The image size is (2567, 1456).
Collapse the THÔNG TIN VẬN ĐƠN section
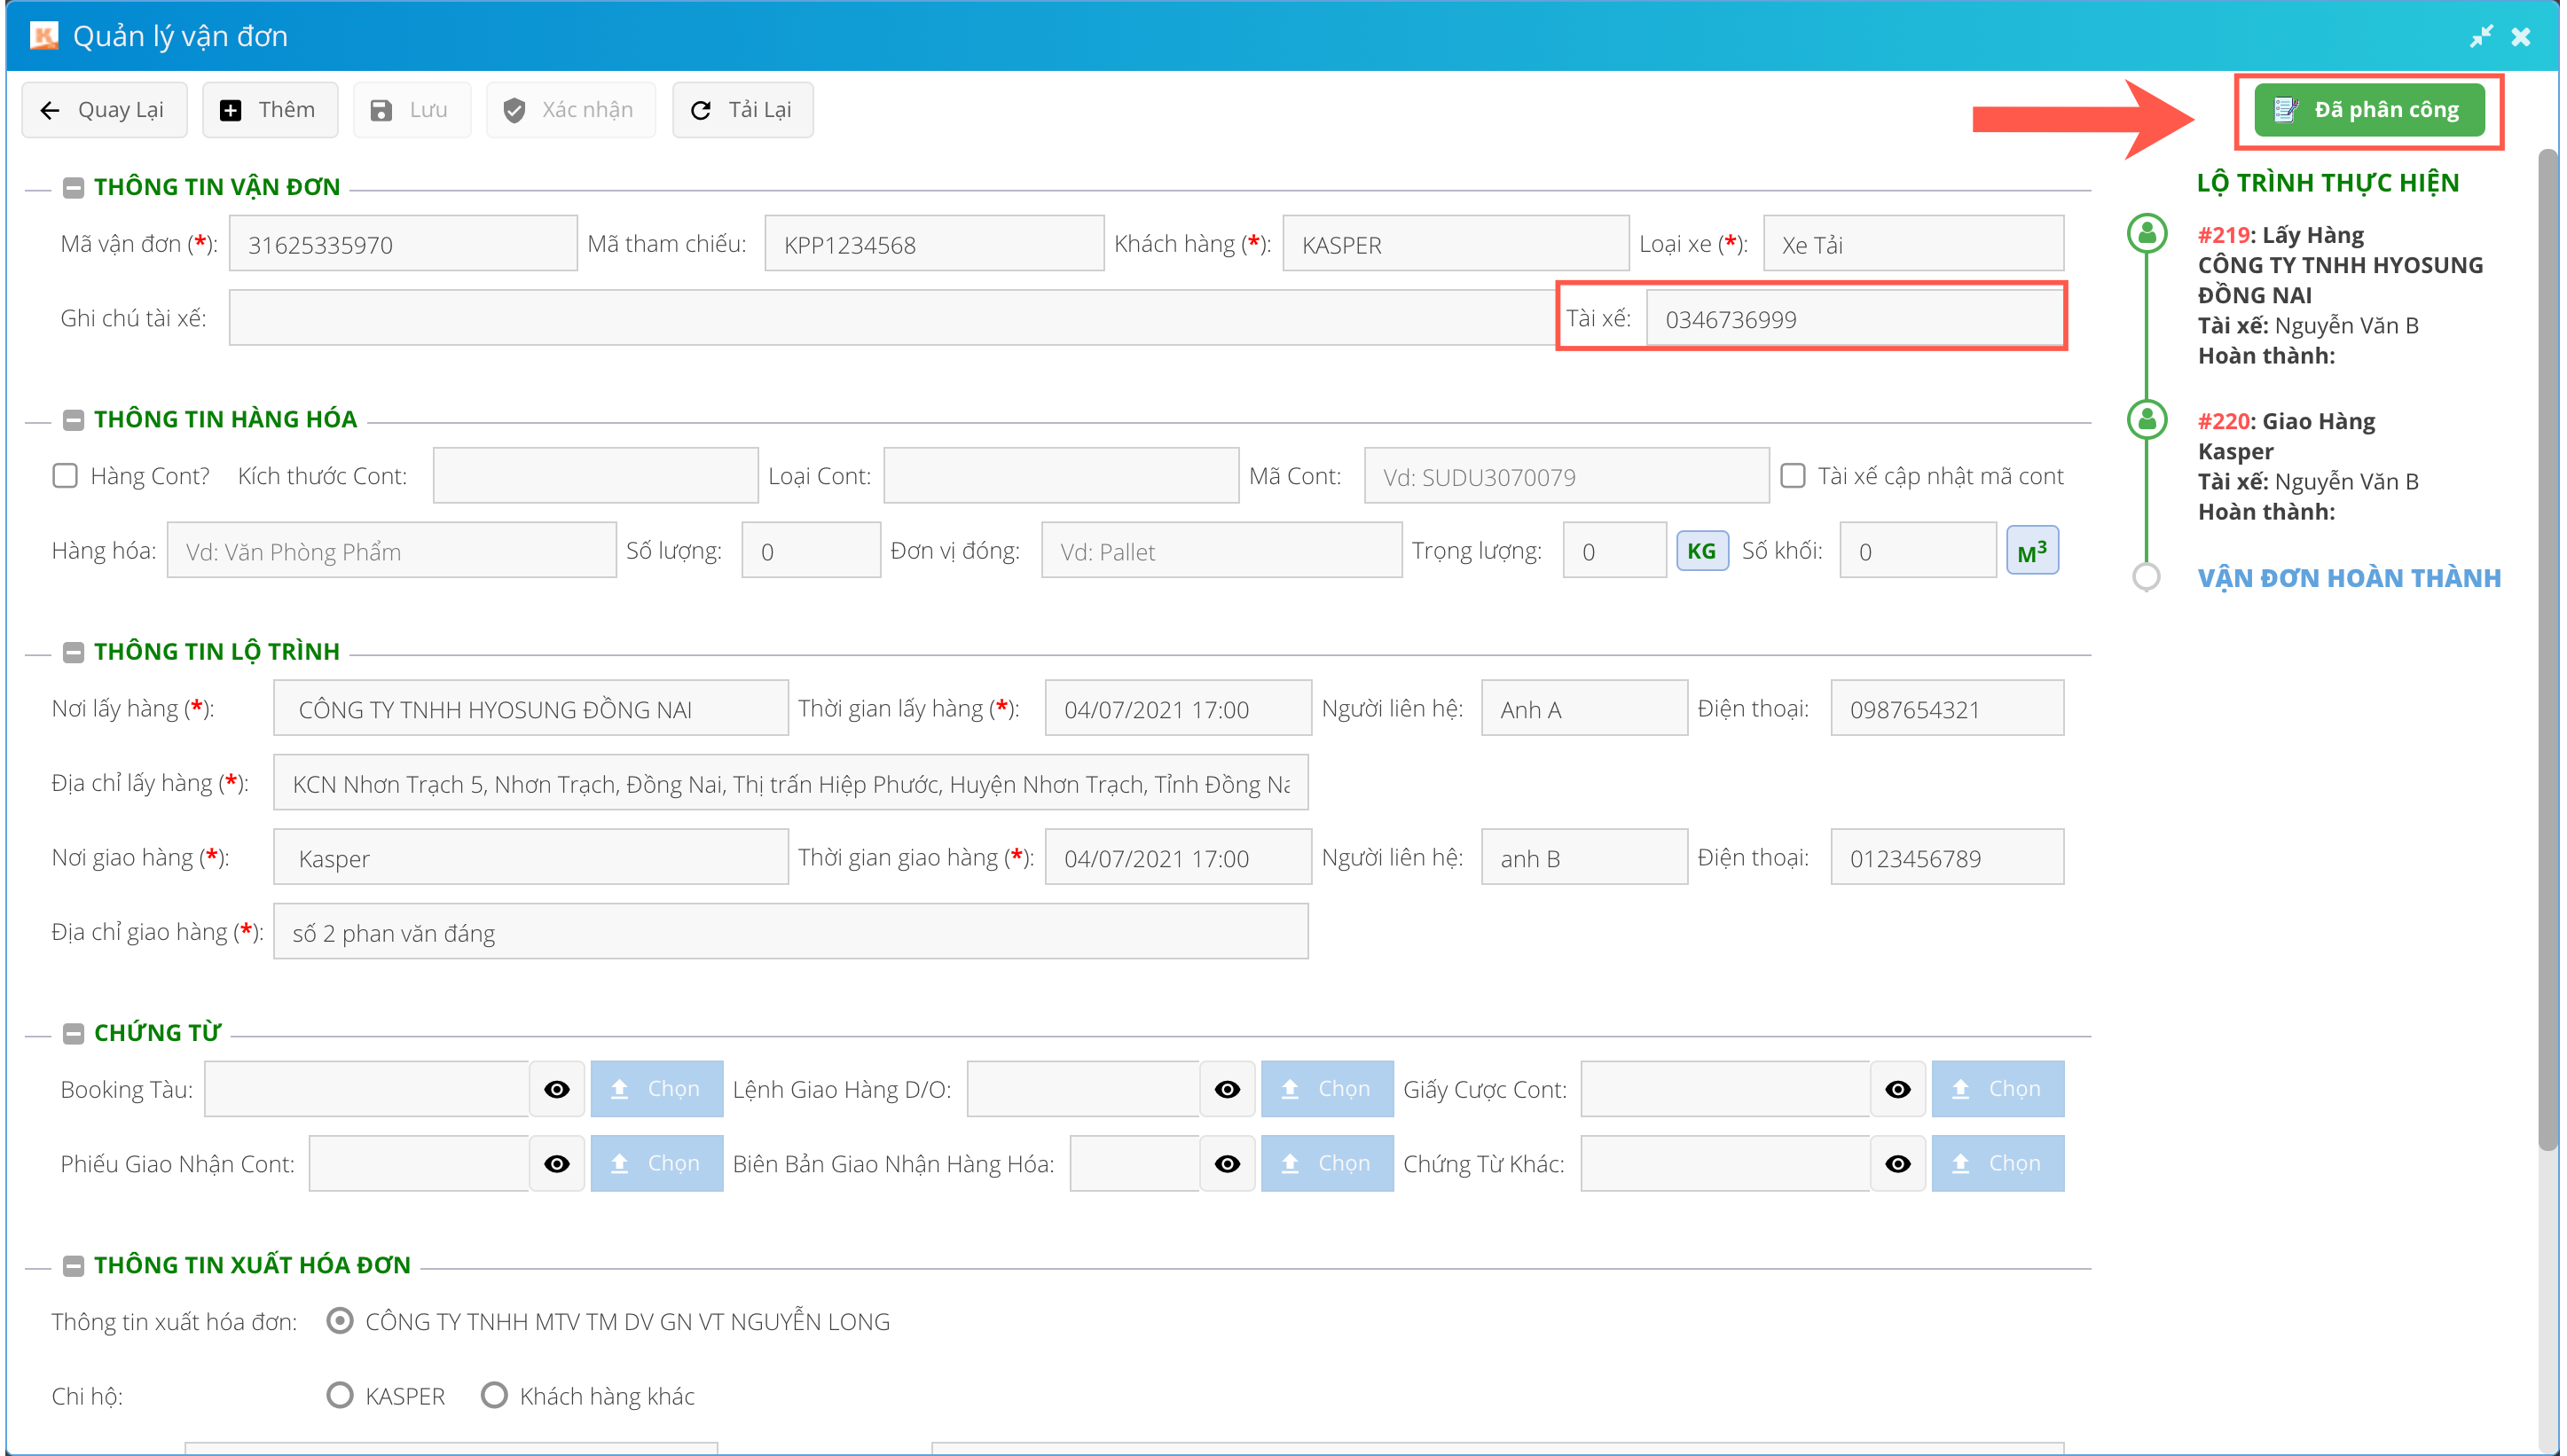(x=73, y=187)
